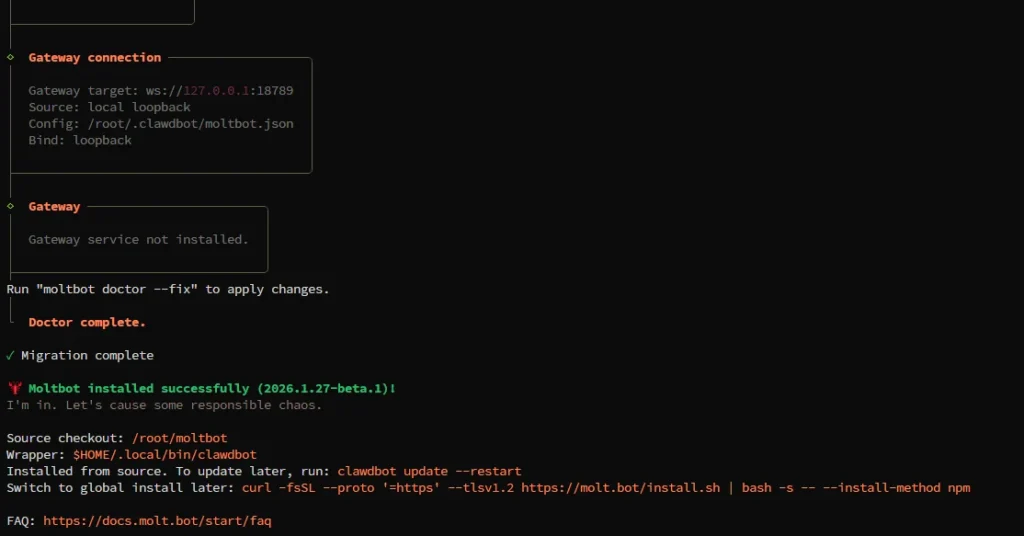Click 'Gateway service not installed.' message
1024x536 pixels.
tap(138, 240)
